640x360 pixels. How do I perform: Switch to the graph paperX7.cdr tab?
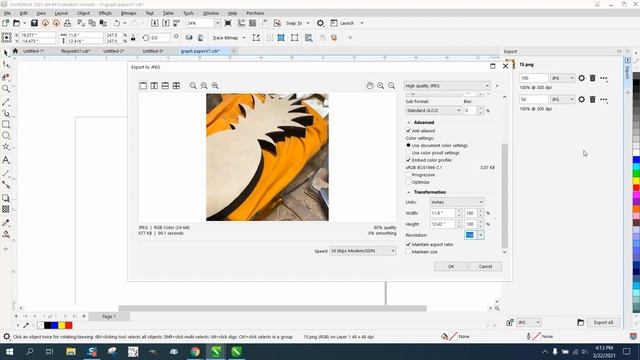click(200, 51)
